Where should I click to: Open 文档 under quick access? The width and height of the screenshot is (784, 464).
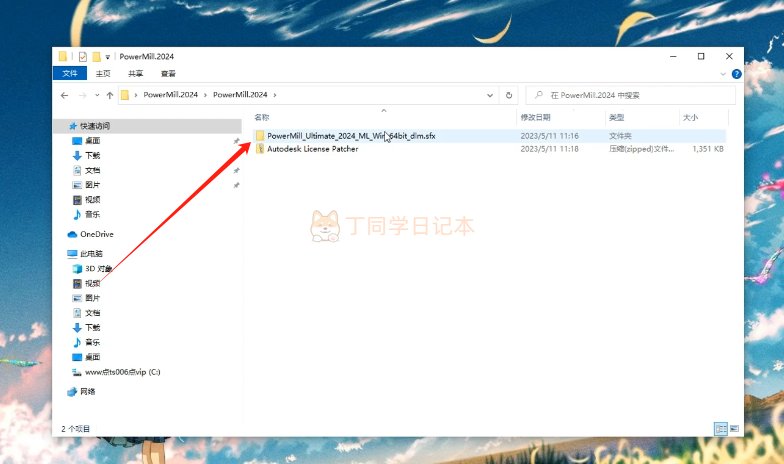[92, 170]
